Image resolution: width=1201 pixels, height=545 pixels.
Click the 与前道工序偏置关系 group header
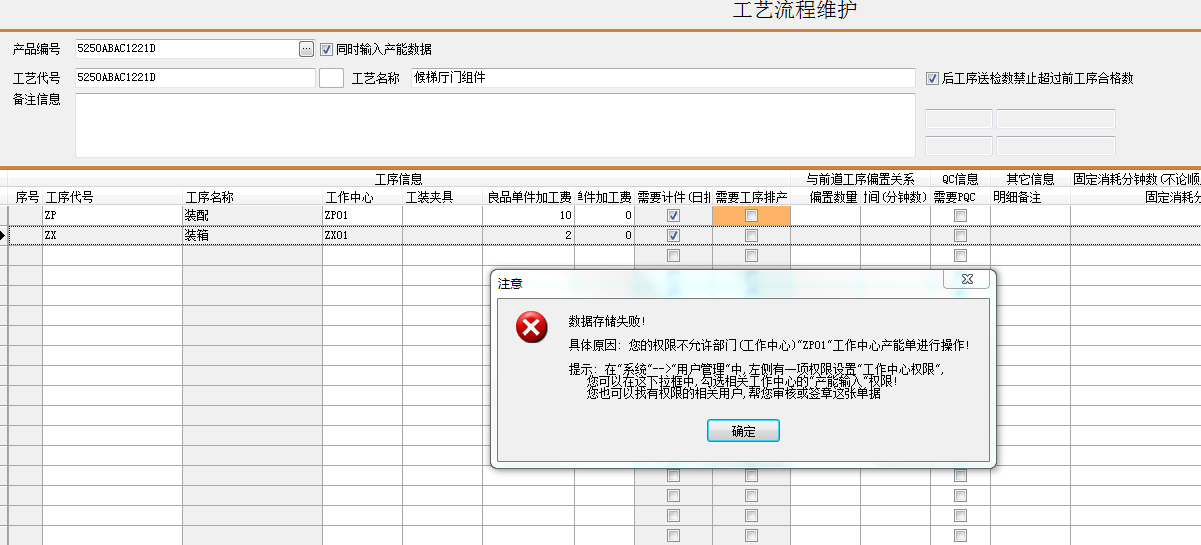tap(860, 179)
